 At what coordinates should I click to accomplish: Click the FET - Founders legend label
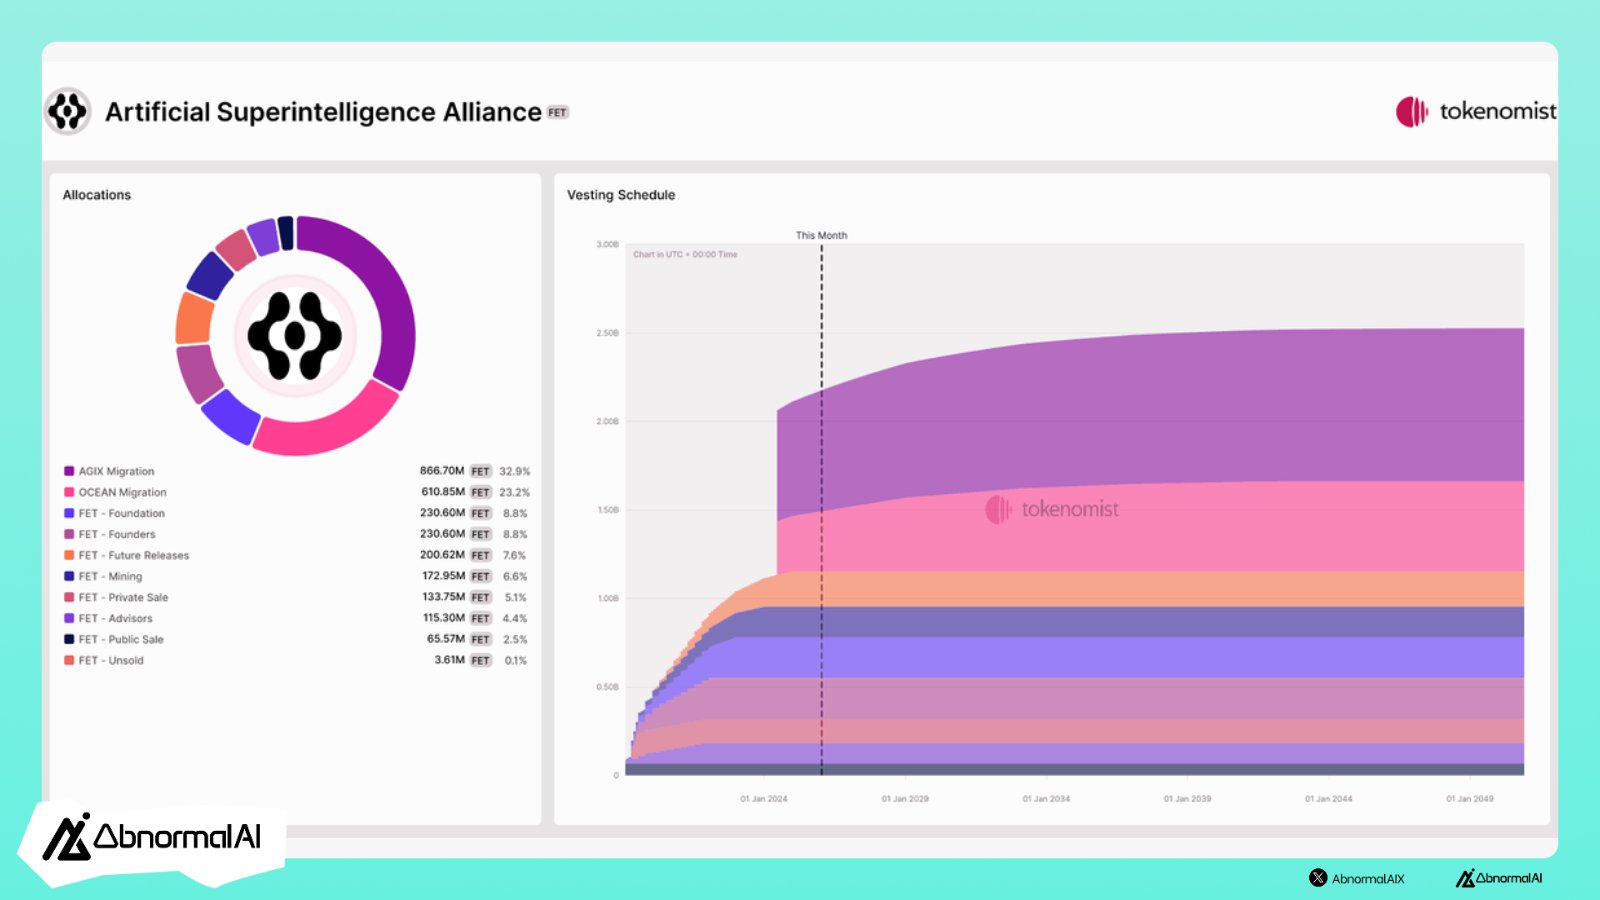point(117,534)
